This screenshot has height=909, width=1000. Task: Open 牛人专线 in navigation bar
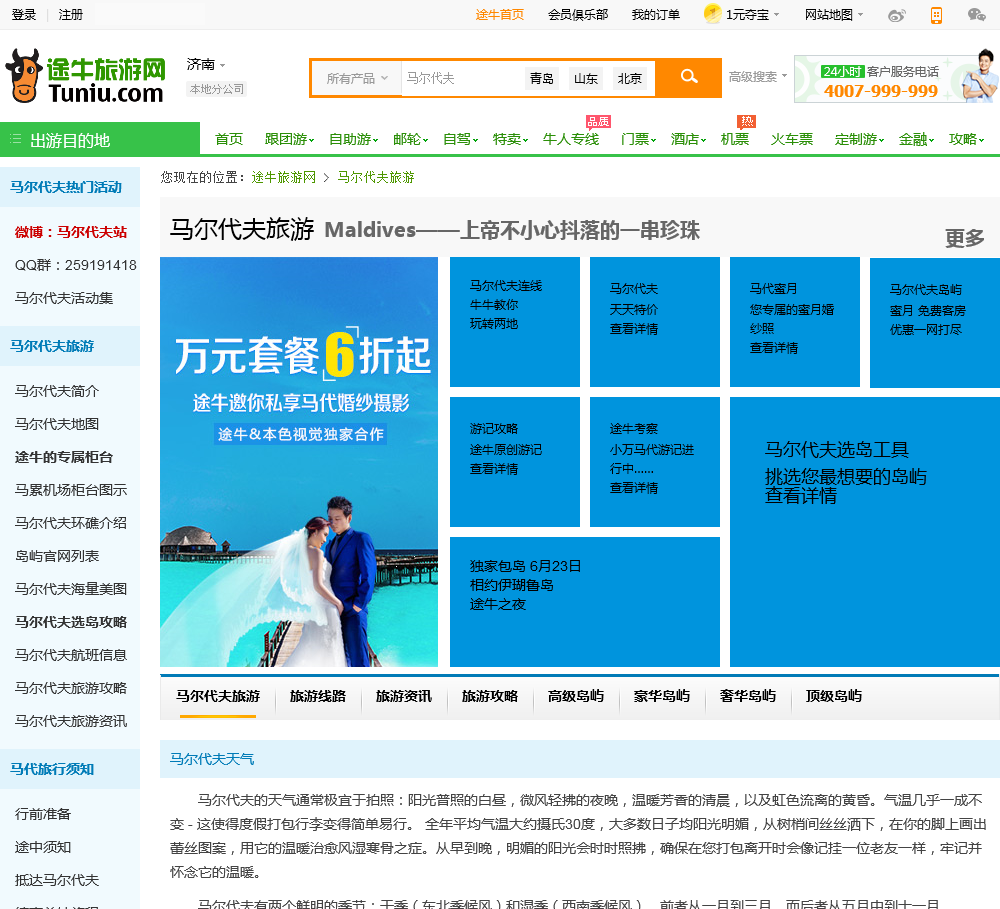(571, 139)
